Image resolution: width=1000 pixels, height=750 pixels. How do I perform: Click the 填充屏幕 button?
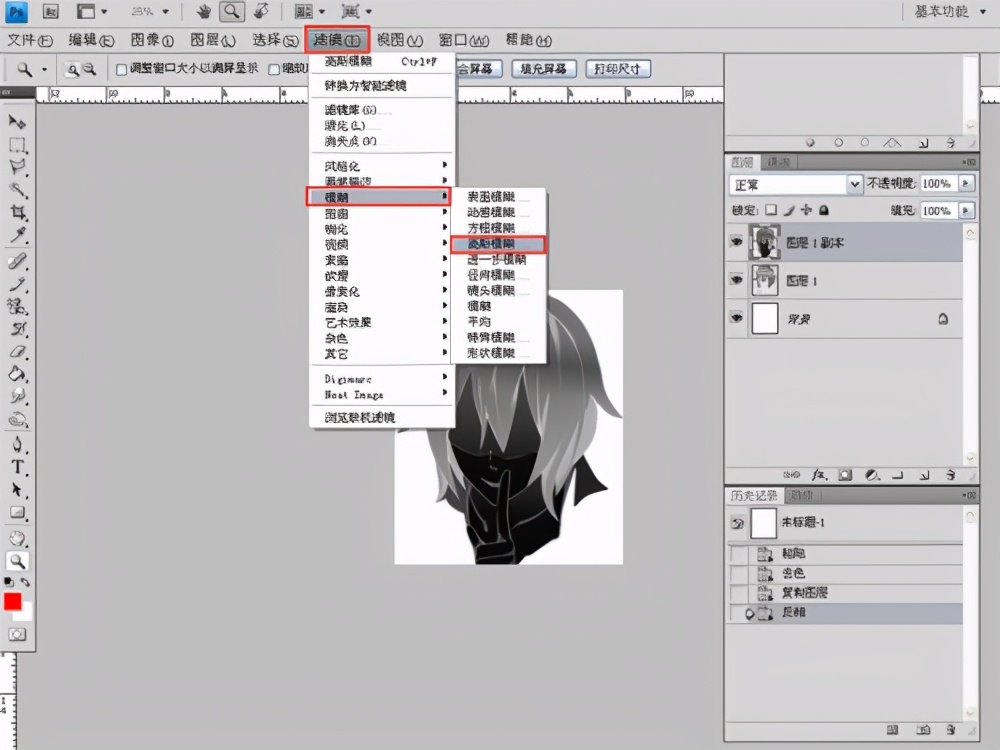point(543,69)
